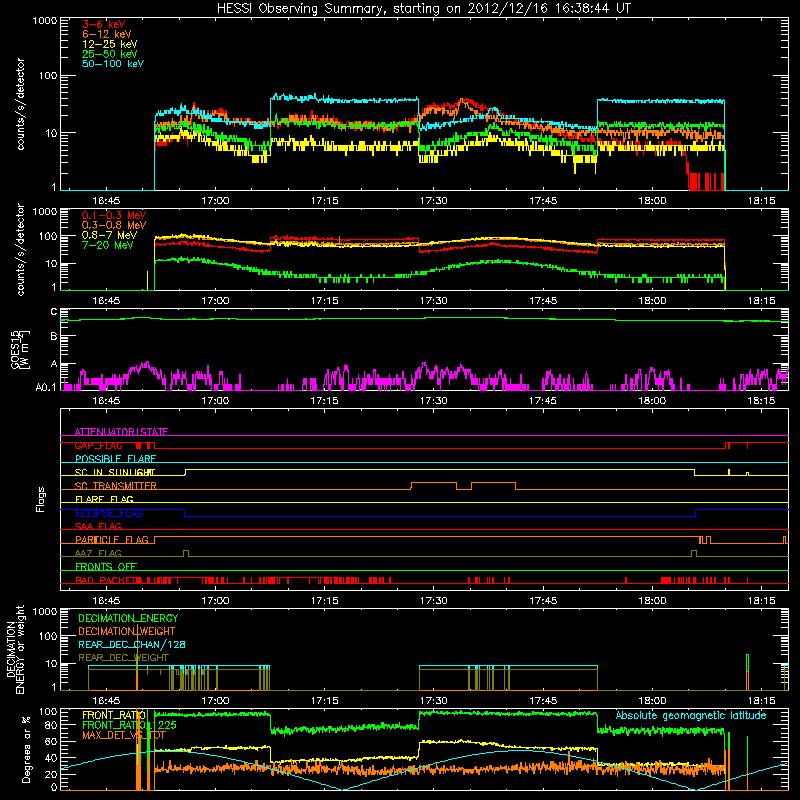Click the POSSIBLE_FLARE flag label

[x=115, y=459]
